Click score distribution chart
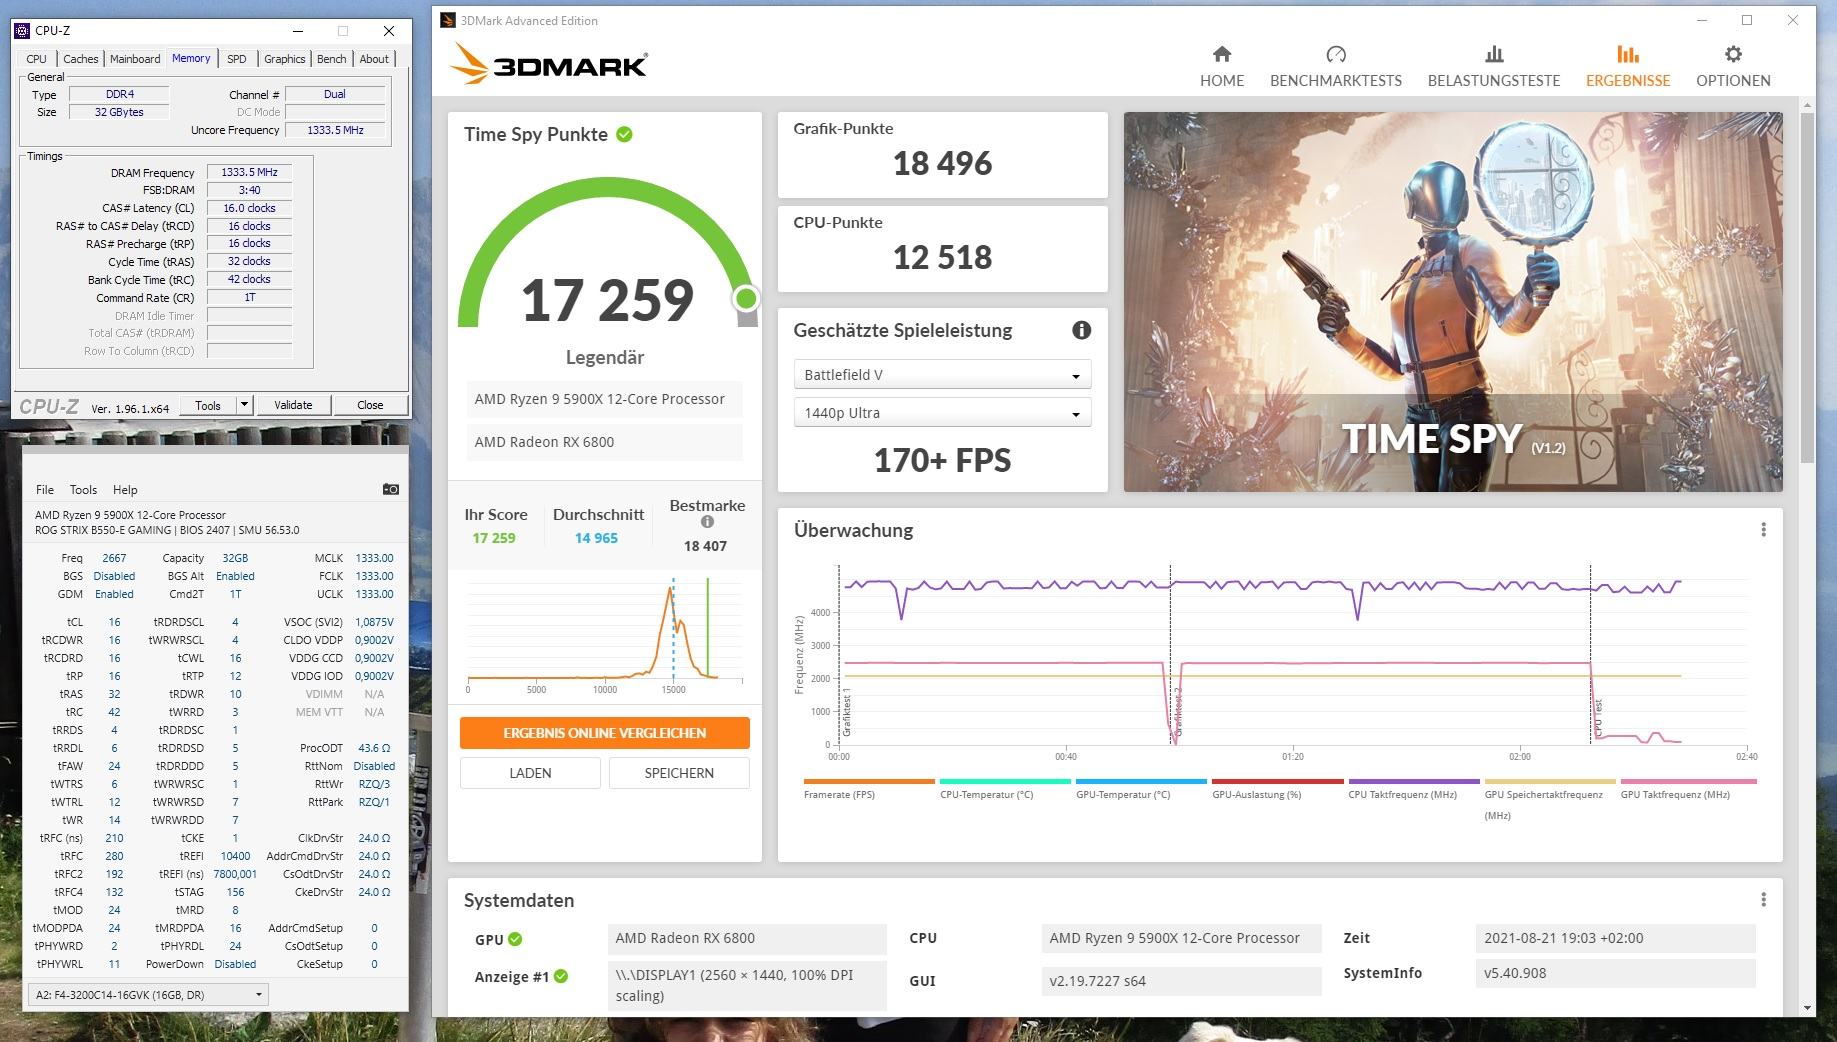The image size is (1837, 1042). (x=604, y=634)
